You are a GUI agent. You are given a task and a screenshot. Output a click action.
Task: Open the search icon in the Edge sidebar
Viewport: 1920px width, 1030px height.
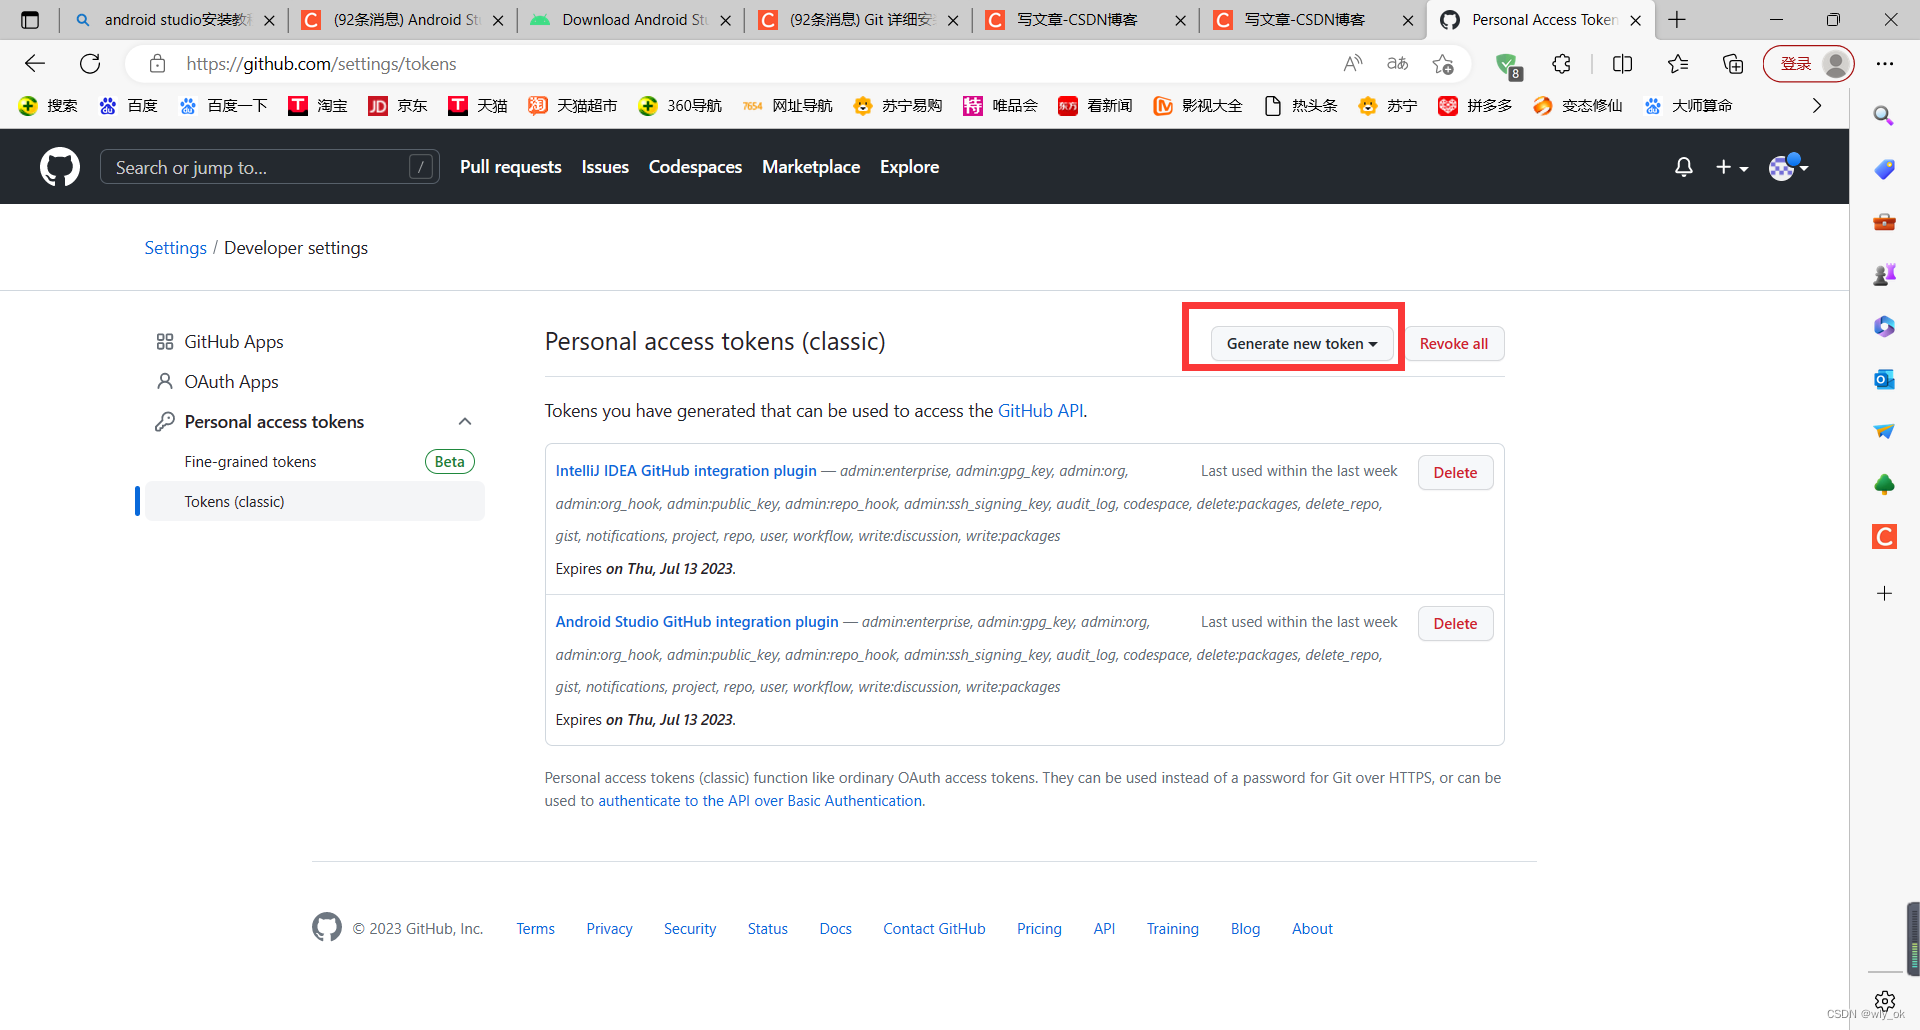coord(1884,115)
